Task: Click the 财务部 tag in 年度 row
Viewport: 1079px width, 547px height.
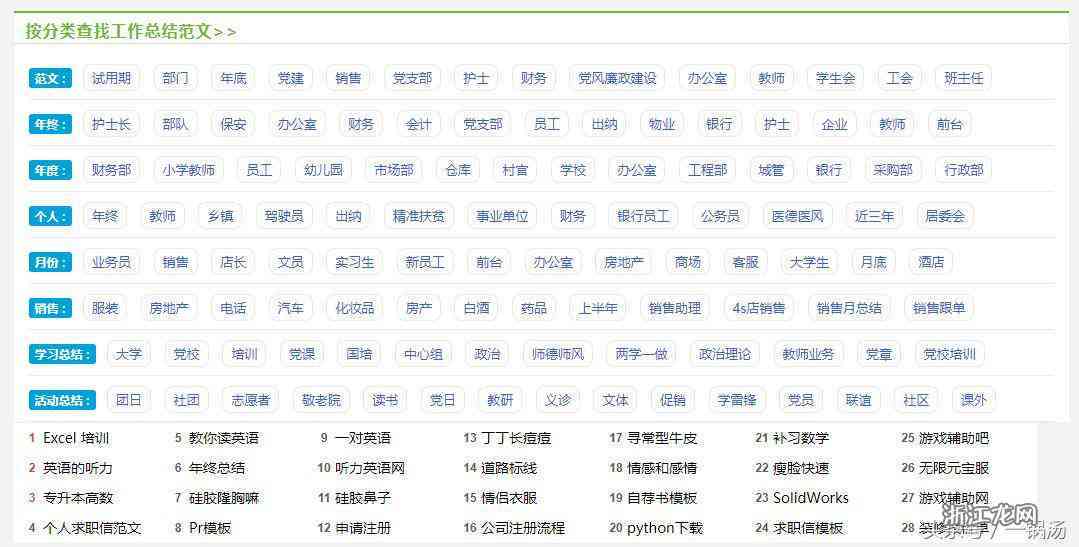Action: 111,170
